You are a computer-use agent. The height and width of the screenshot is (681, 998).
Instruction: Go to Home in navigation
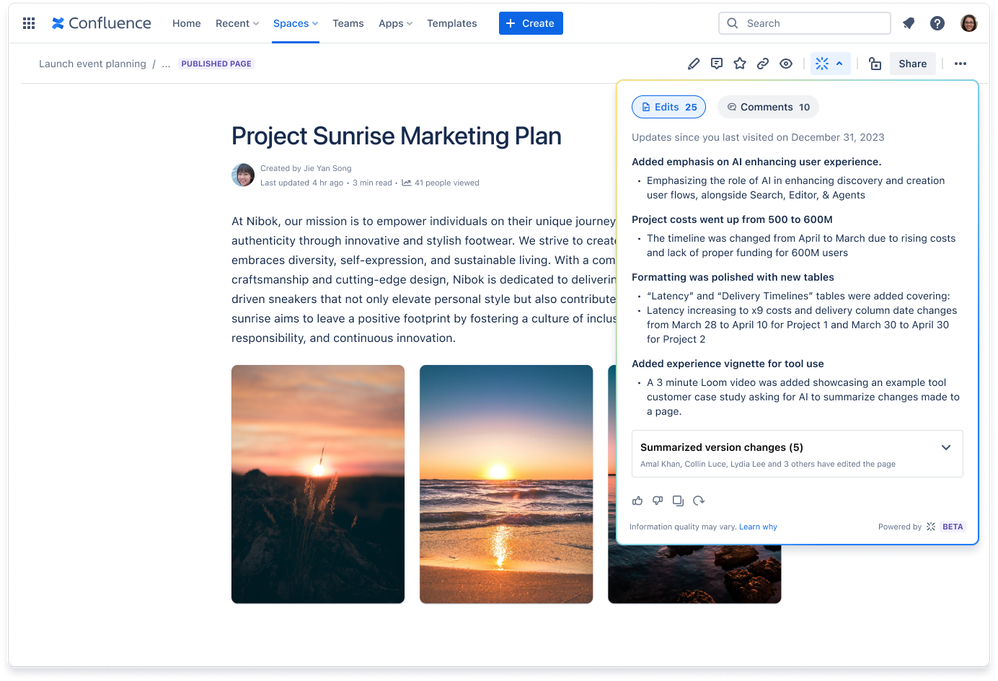pos(186,24)
